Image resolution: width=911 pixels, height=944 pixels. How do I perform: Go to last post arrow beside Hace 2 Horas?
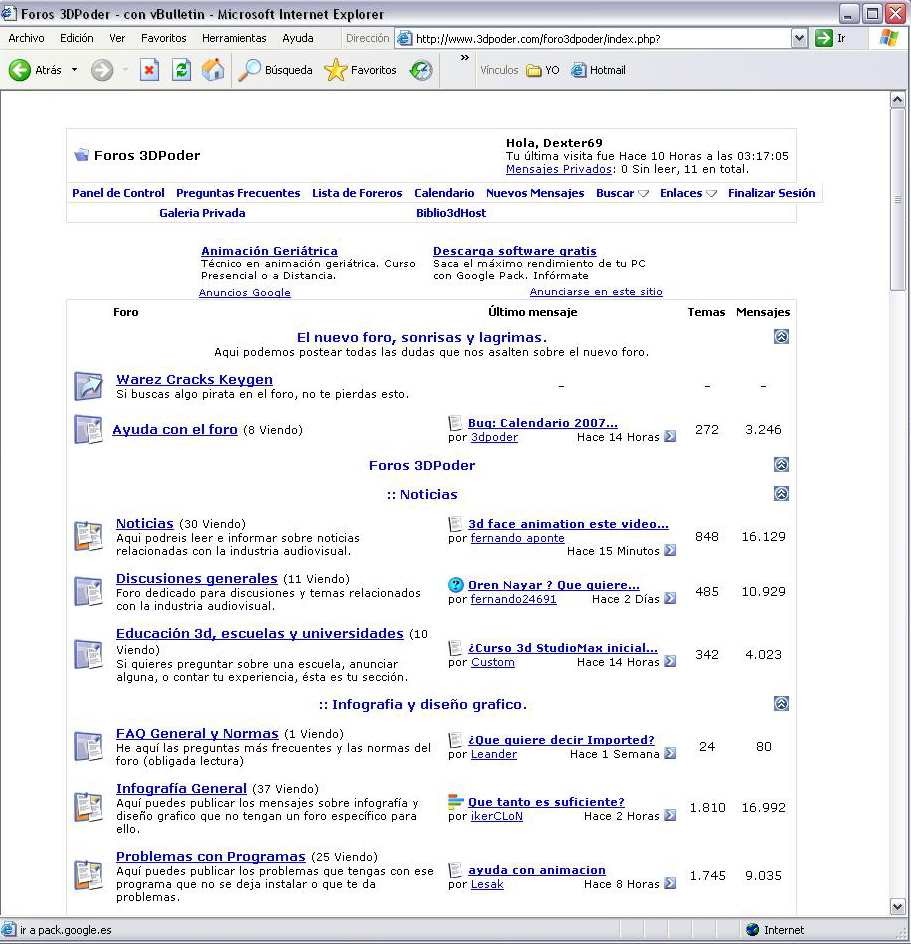tap(670, 815)
